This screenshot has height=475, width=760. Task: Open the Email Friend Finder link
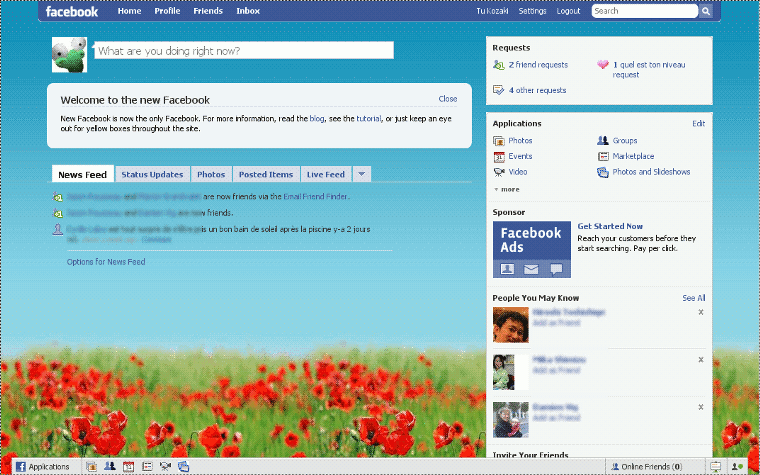click(x=315, y=196)
